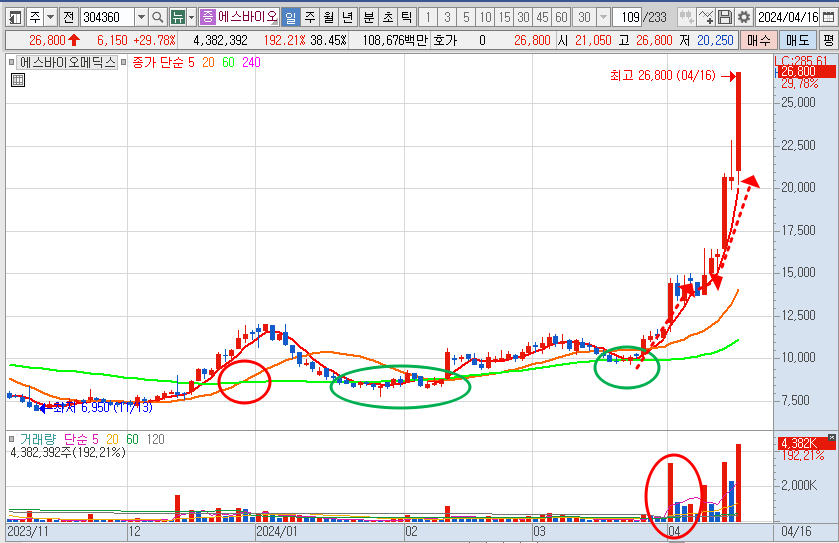Click the 거래량 volume label
839x543 pixels.
(x=37, y=439)
